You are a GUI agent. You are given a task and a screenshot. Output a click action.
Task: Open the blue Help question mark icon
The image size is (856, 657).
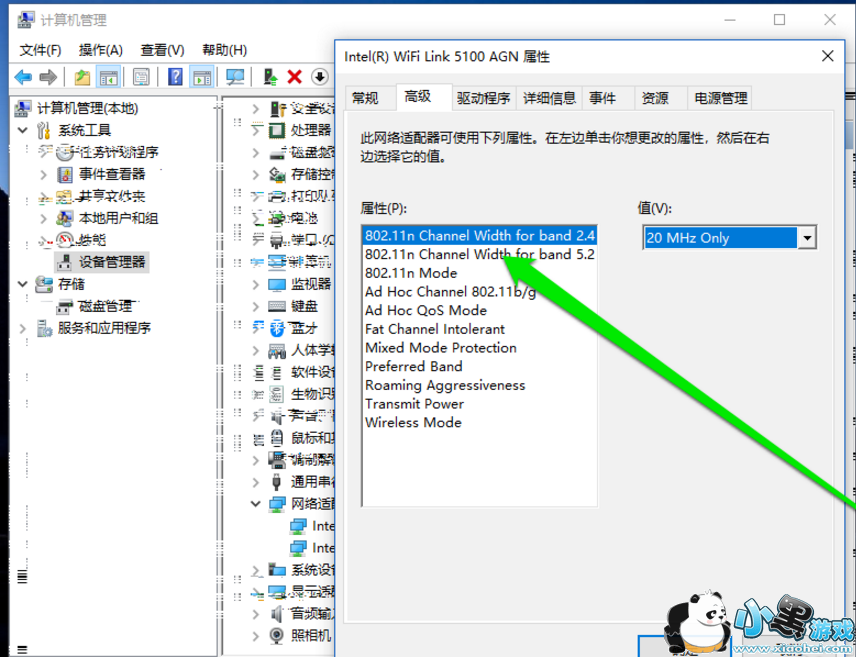tap(175, 77)
